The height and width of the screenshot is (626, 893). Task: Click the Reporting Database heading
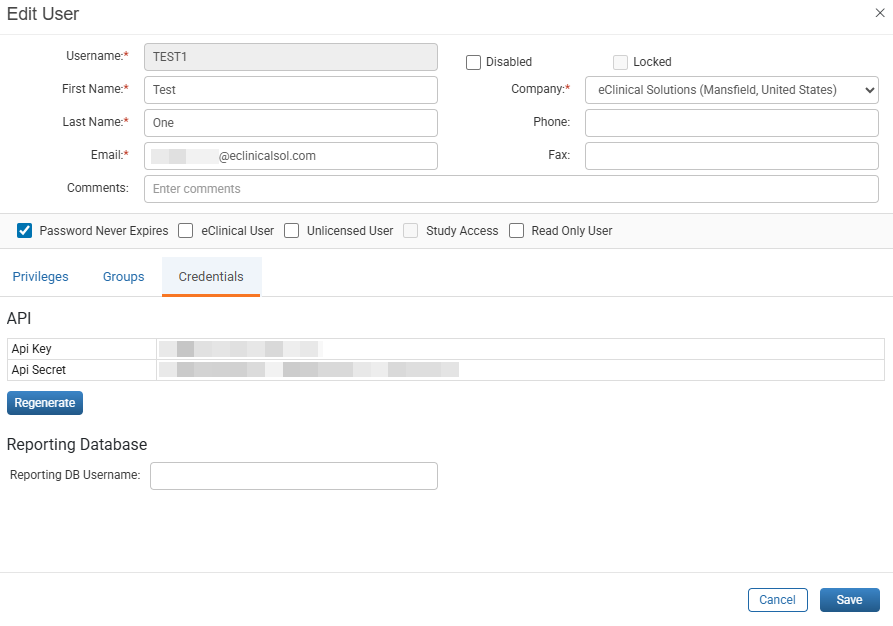pyautogui.click(x=77, y=444)
